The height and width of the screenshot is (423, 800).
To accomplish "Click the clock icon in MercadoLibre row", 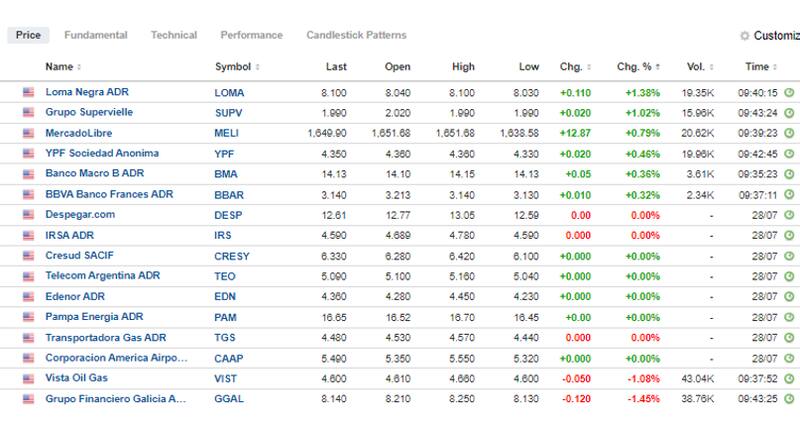I will coord(789,133).
